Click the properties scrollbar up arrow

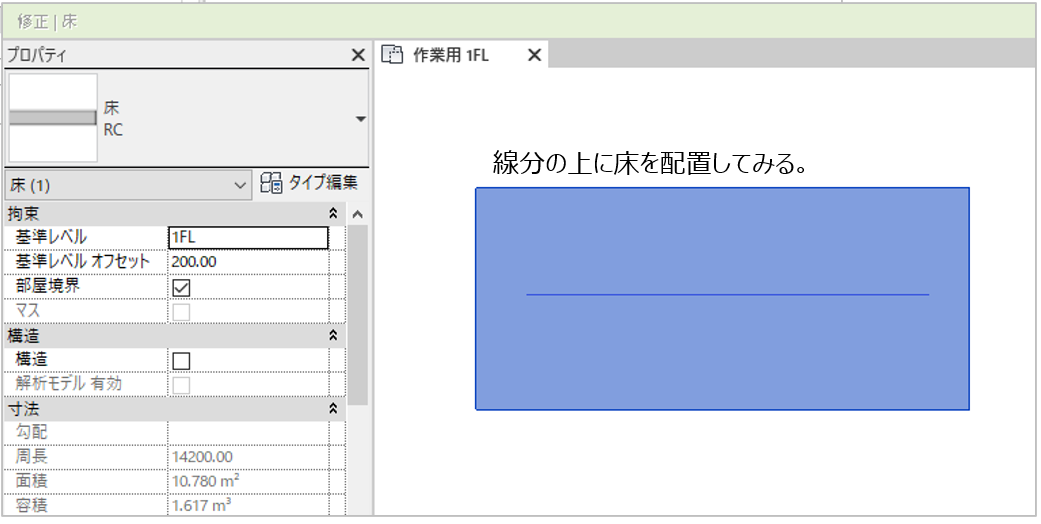357,214
